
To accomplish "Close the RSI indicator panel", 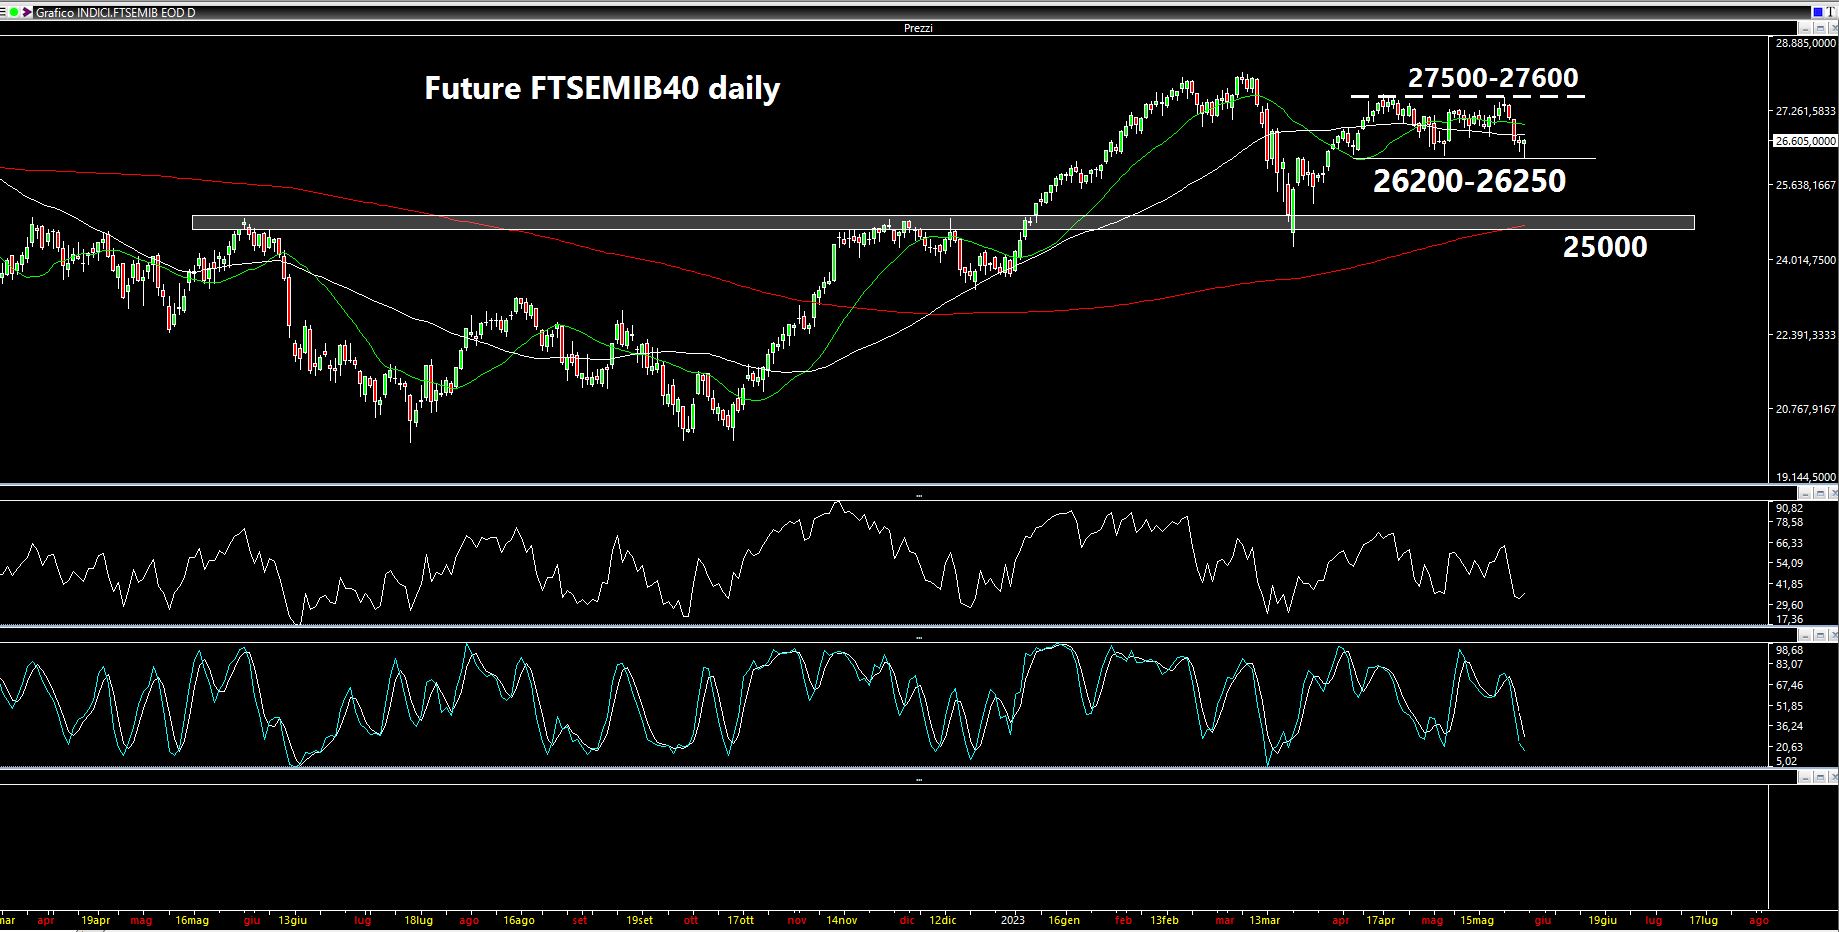I will (1833, 493).
